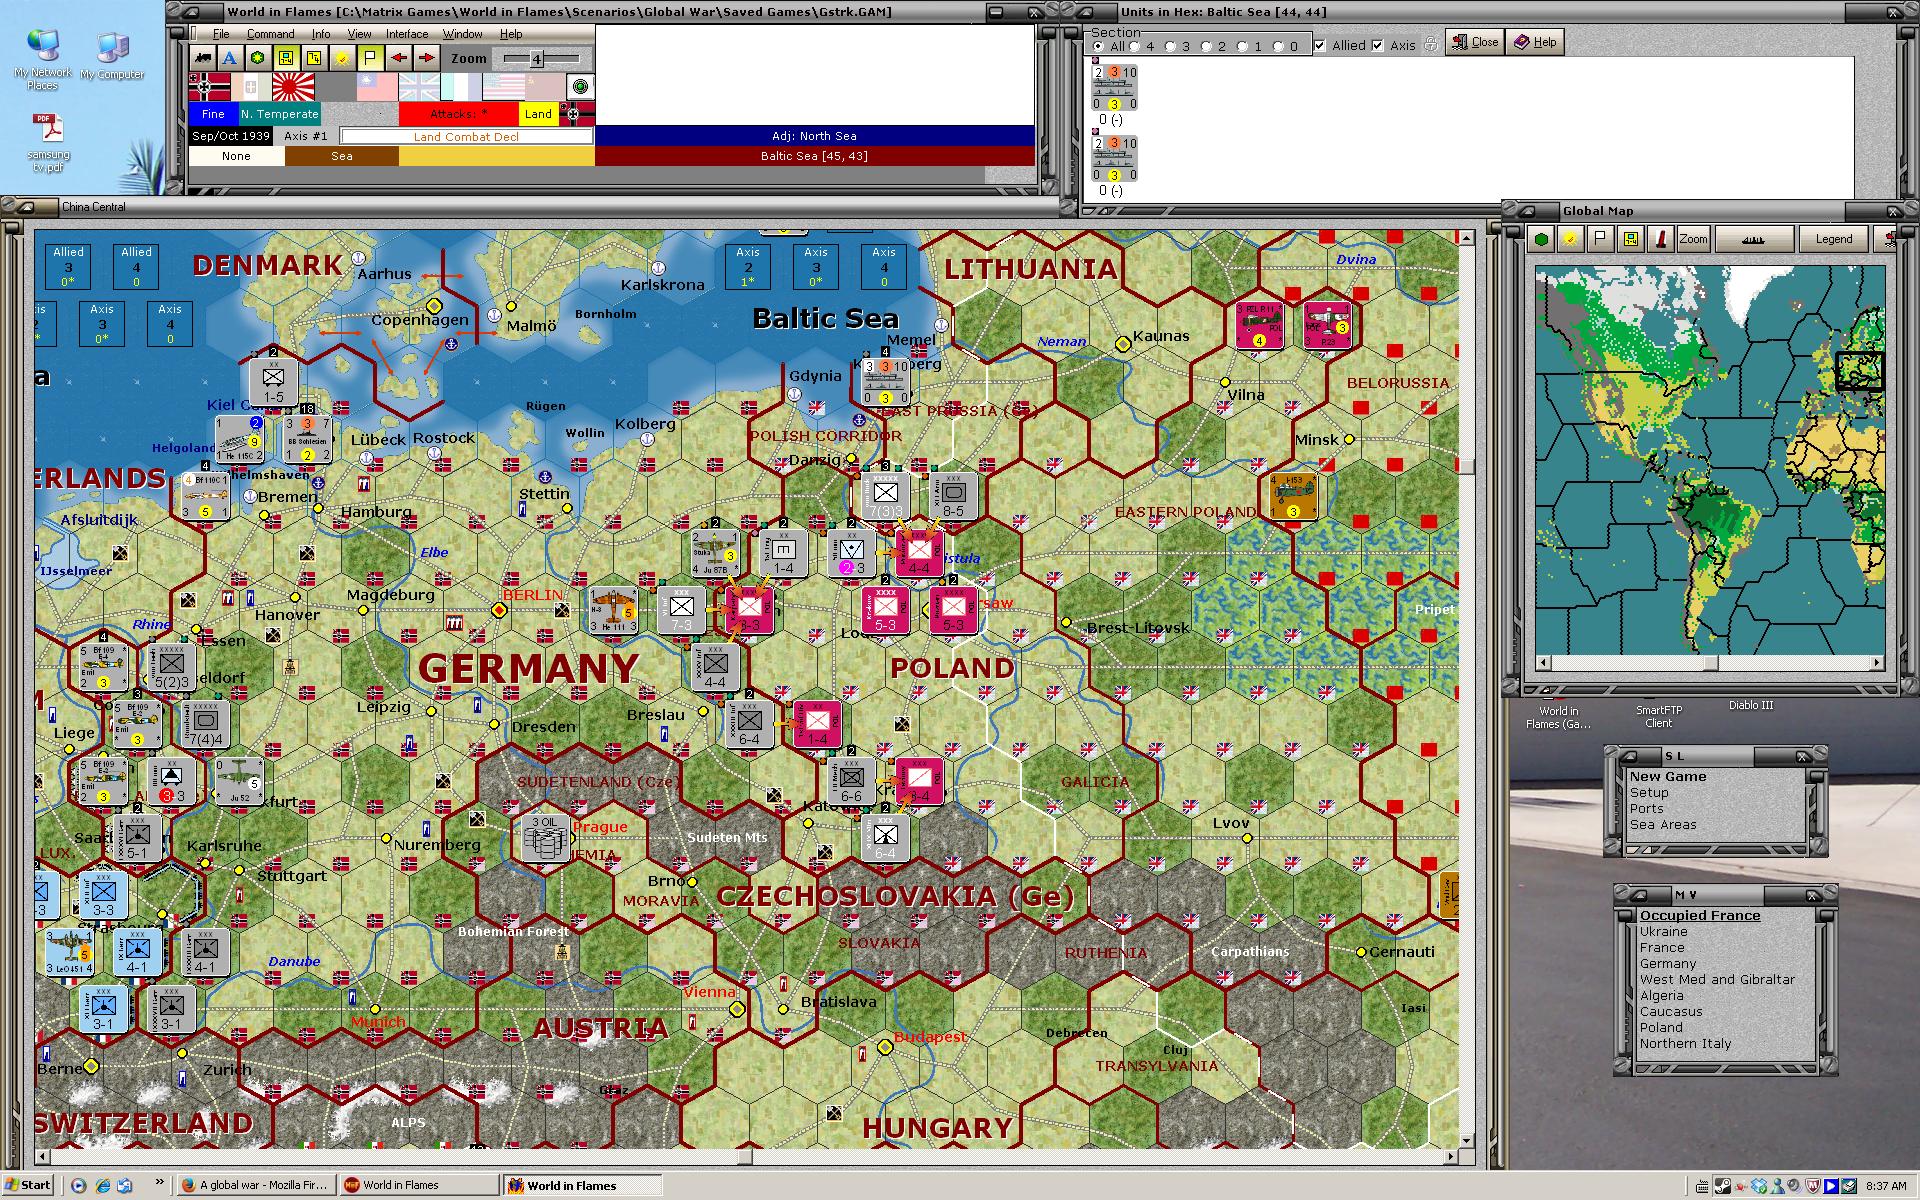Click the blue Fine weather indicator
This screenshot has height=1200, width=1920.
(213, 114)
